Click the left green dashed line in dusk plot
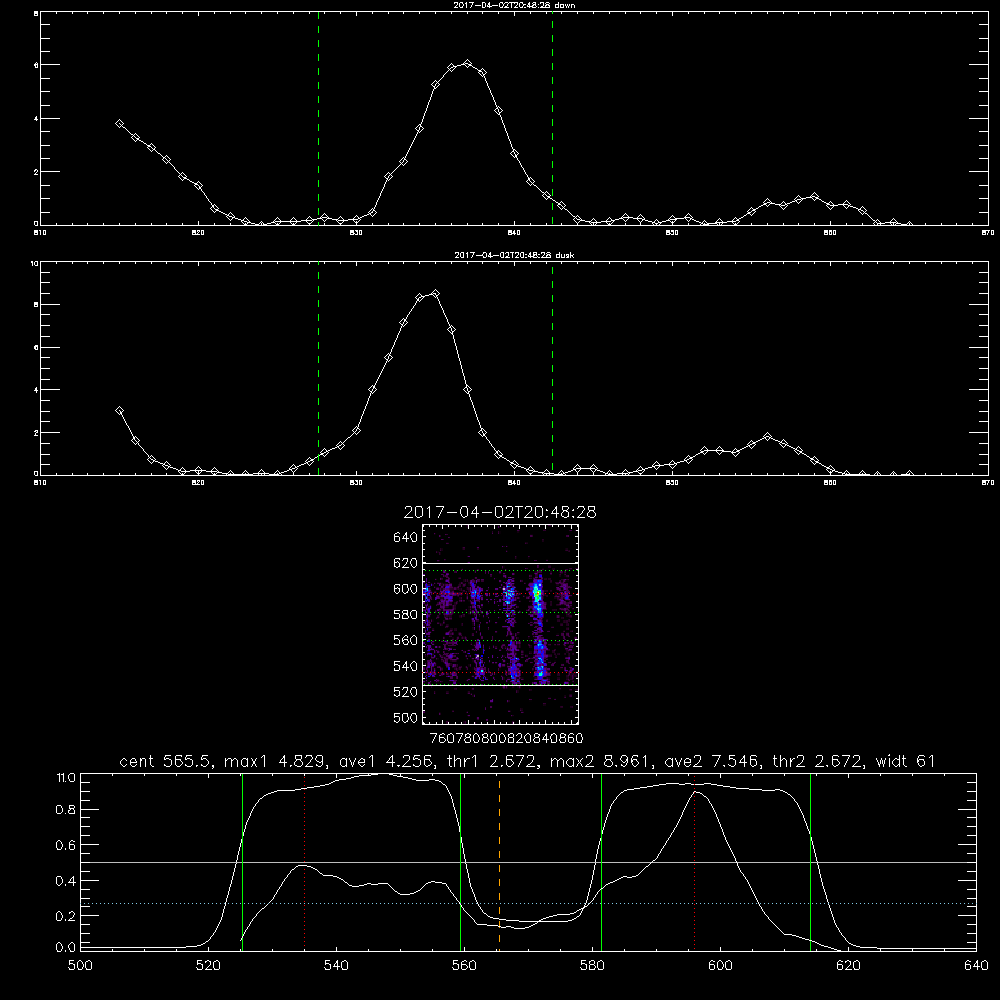The image size is (1000, 1000). (318, 369)
